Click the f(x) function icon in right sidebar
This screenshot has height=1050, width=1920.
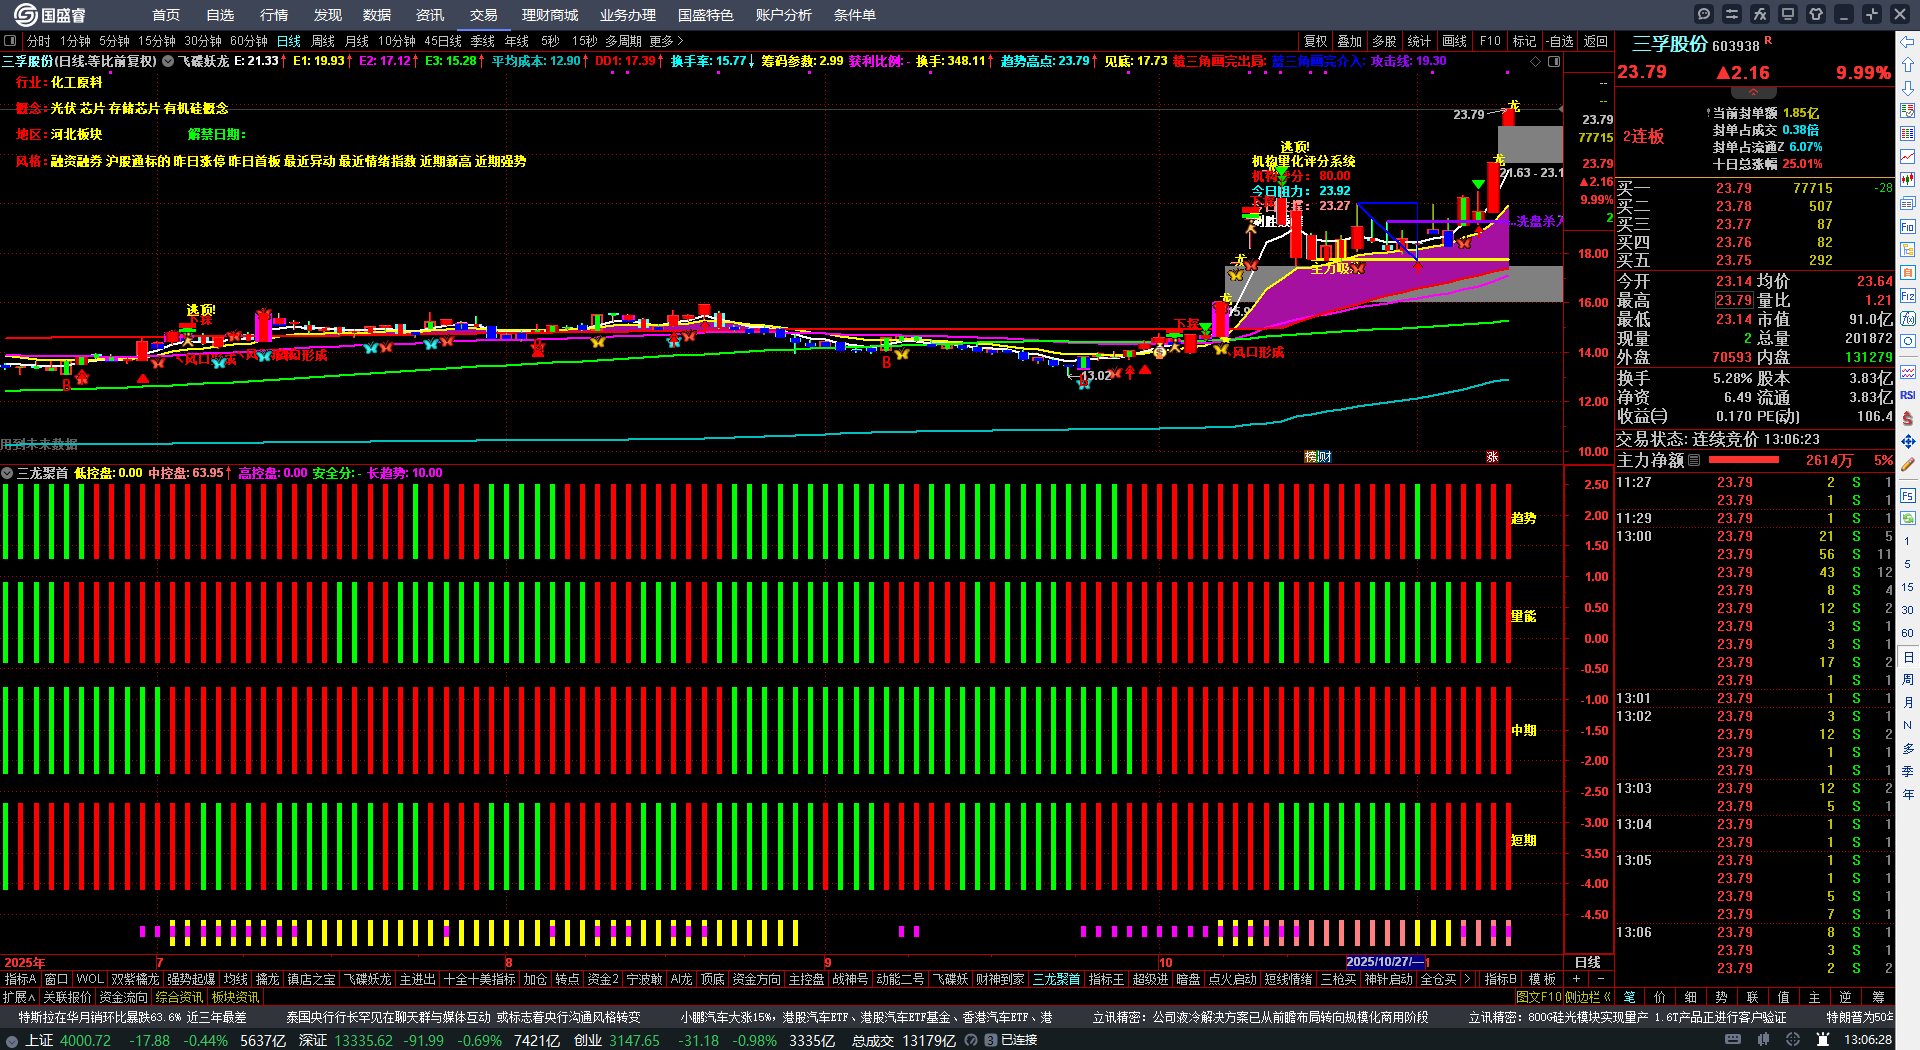click(x=1908, y=318)
